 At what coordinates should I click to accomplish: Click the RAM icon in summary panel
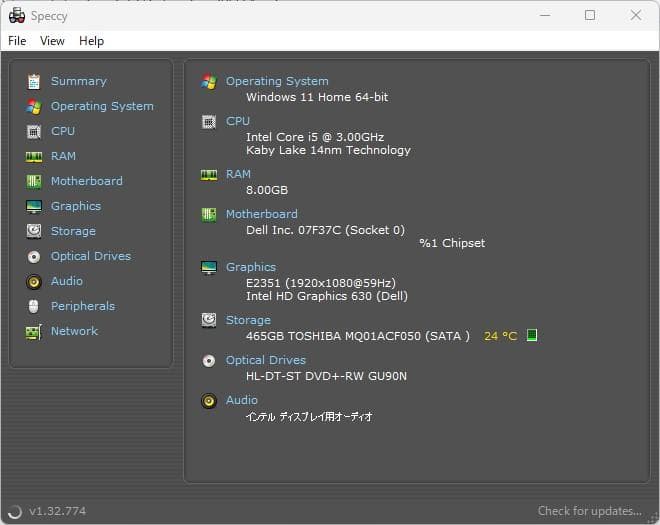[209, 175]
